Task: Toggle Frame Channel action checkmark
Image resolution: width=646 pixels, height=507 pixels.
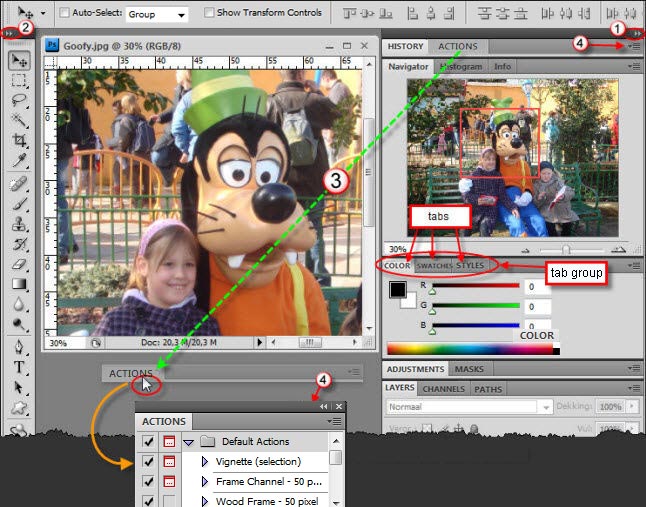Action: coord(148,481)
